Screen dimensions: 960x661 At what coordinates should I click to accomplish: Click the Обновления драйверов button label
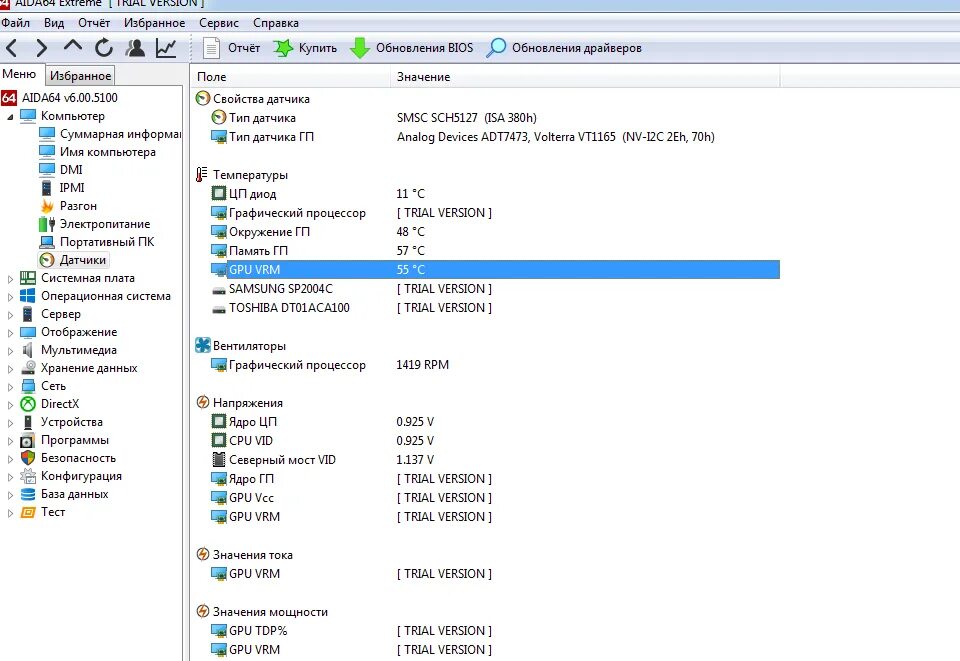(577, 48)
